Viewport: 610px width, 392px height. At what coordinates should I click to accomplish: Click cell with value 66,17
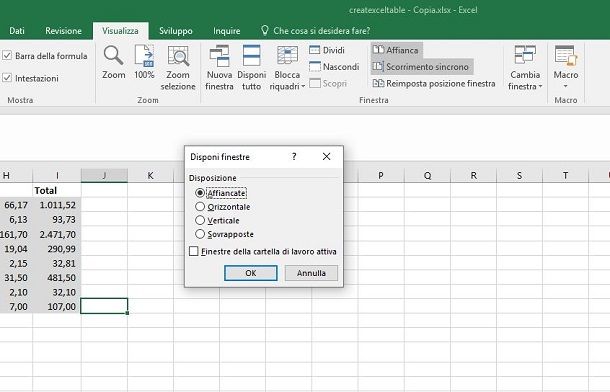16,205
